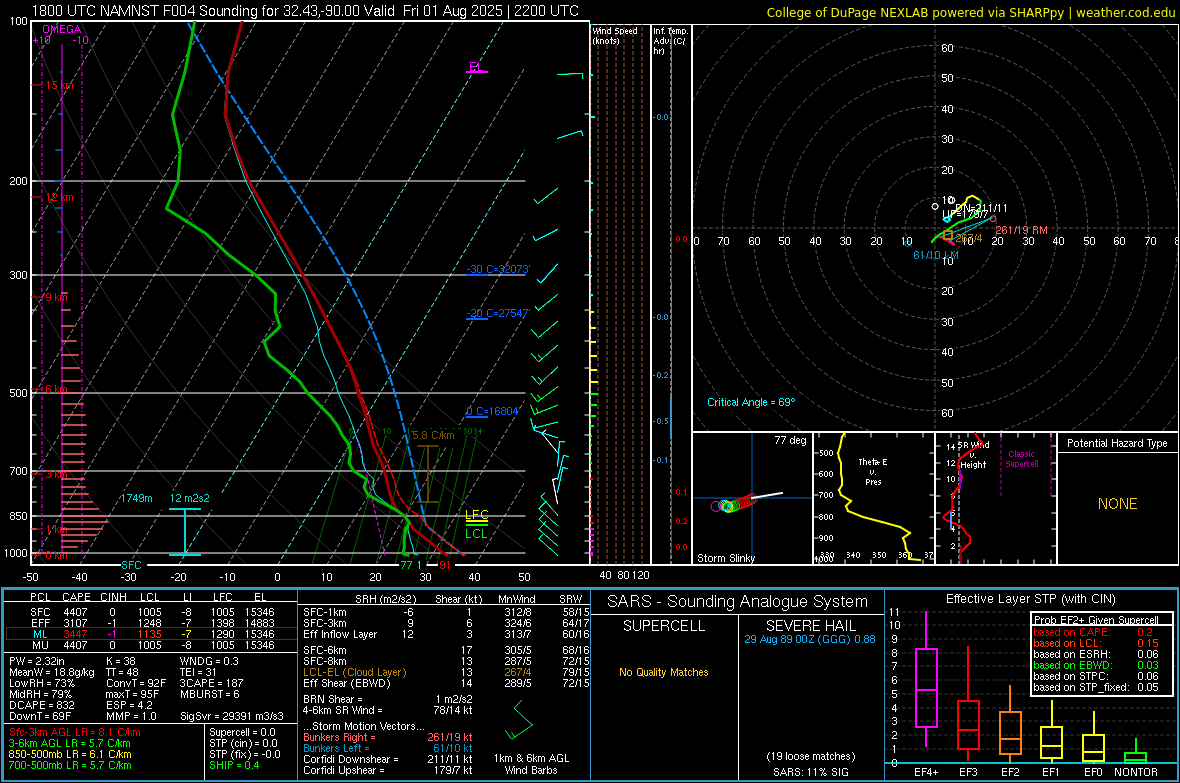Open the '29 Aug 89 00Z (GGG) 0.88' hail analogue
The image size is (1180, 783).
[810, 639]
